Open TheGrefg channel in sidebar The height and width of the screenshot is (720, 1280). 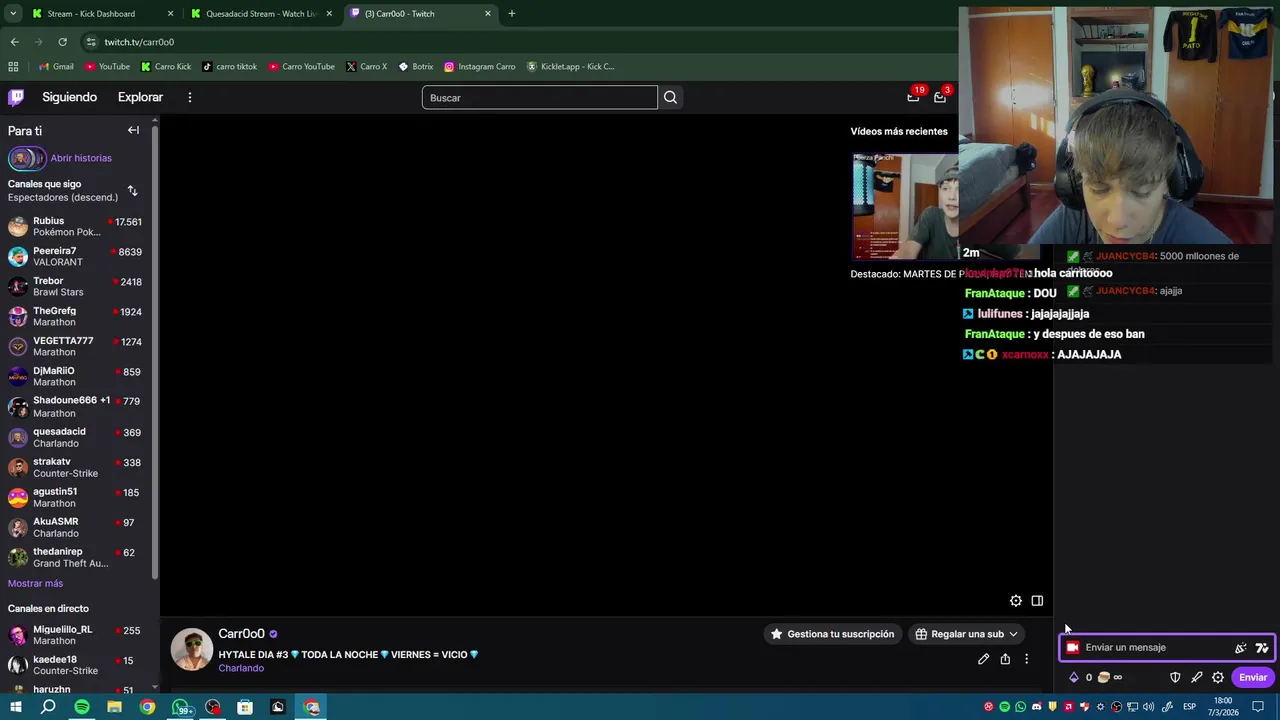[76, 316]
